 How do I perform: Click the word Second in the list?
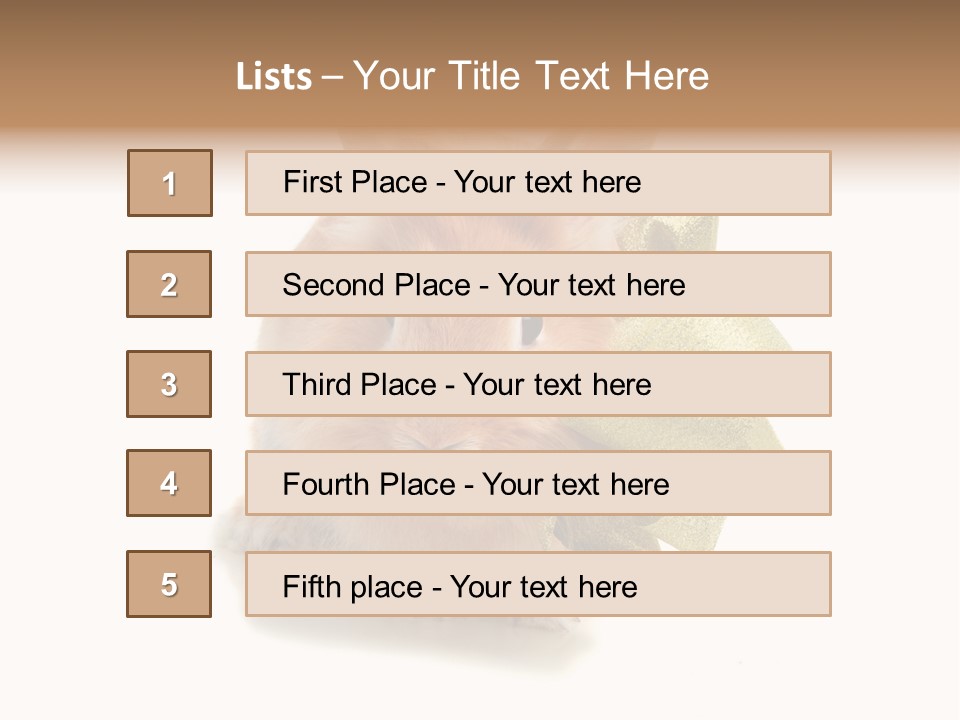pos(334,285)
